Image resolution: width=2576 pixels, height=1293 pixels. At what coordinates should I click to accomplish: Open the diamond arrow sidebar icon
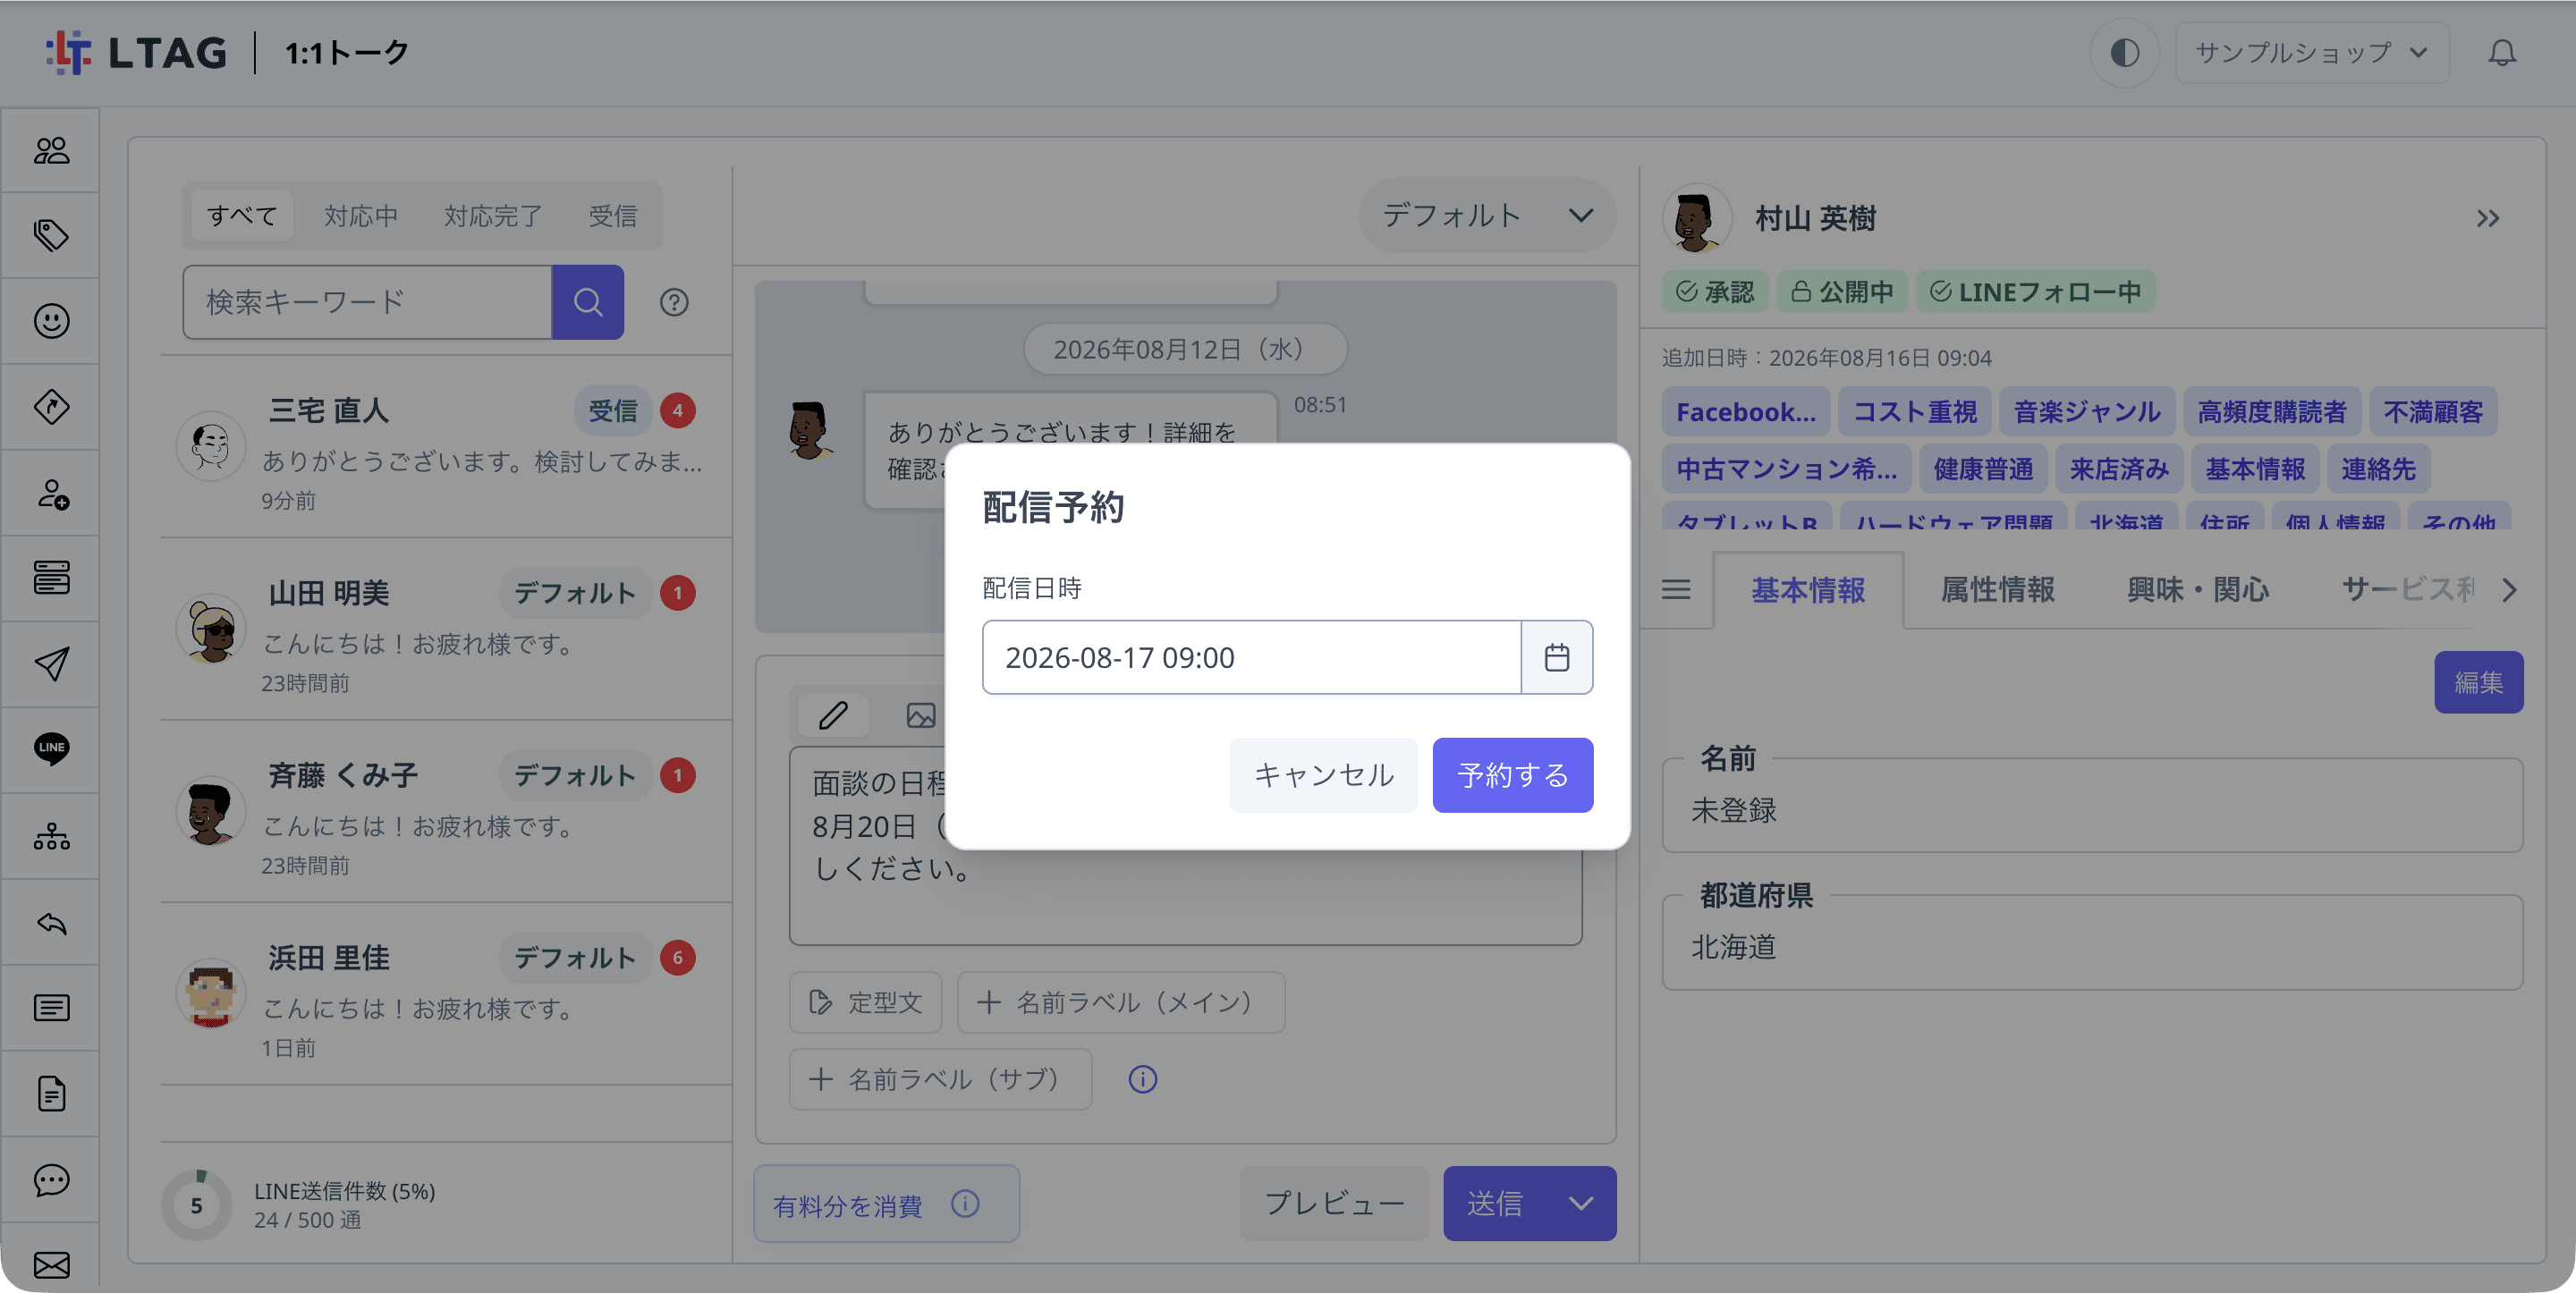coord(51,407)
